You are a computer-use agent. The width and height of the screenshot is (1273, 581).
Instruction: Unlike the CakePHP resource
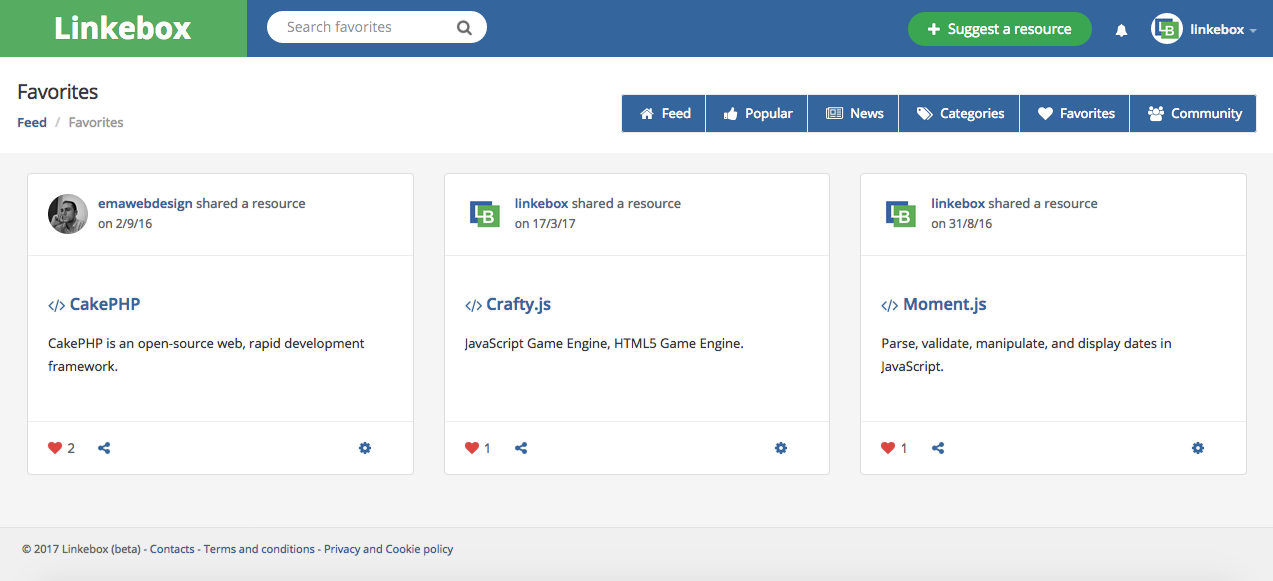[55, 448]
